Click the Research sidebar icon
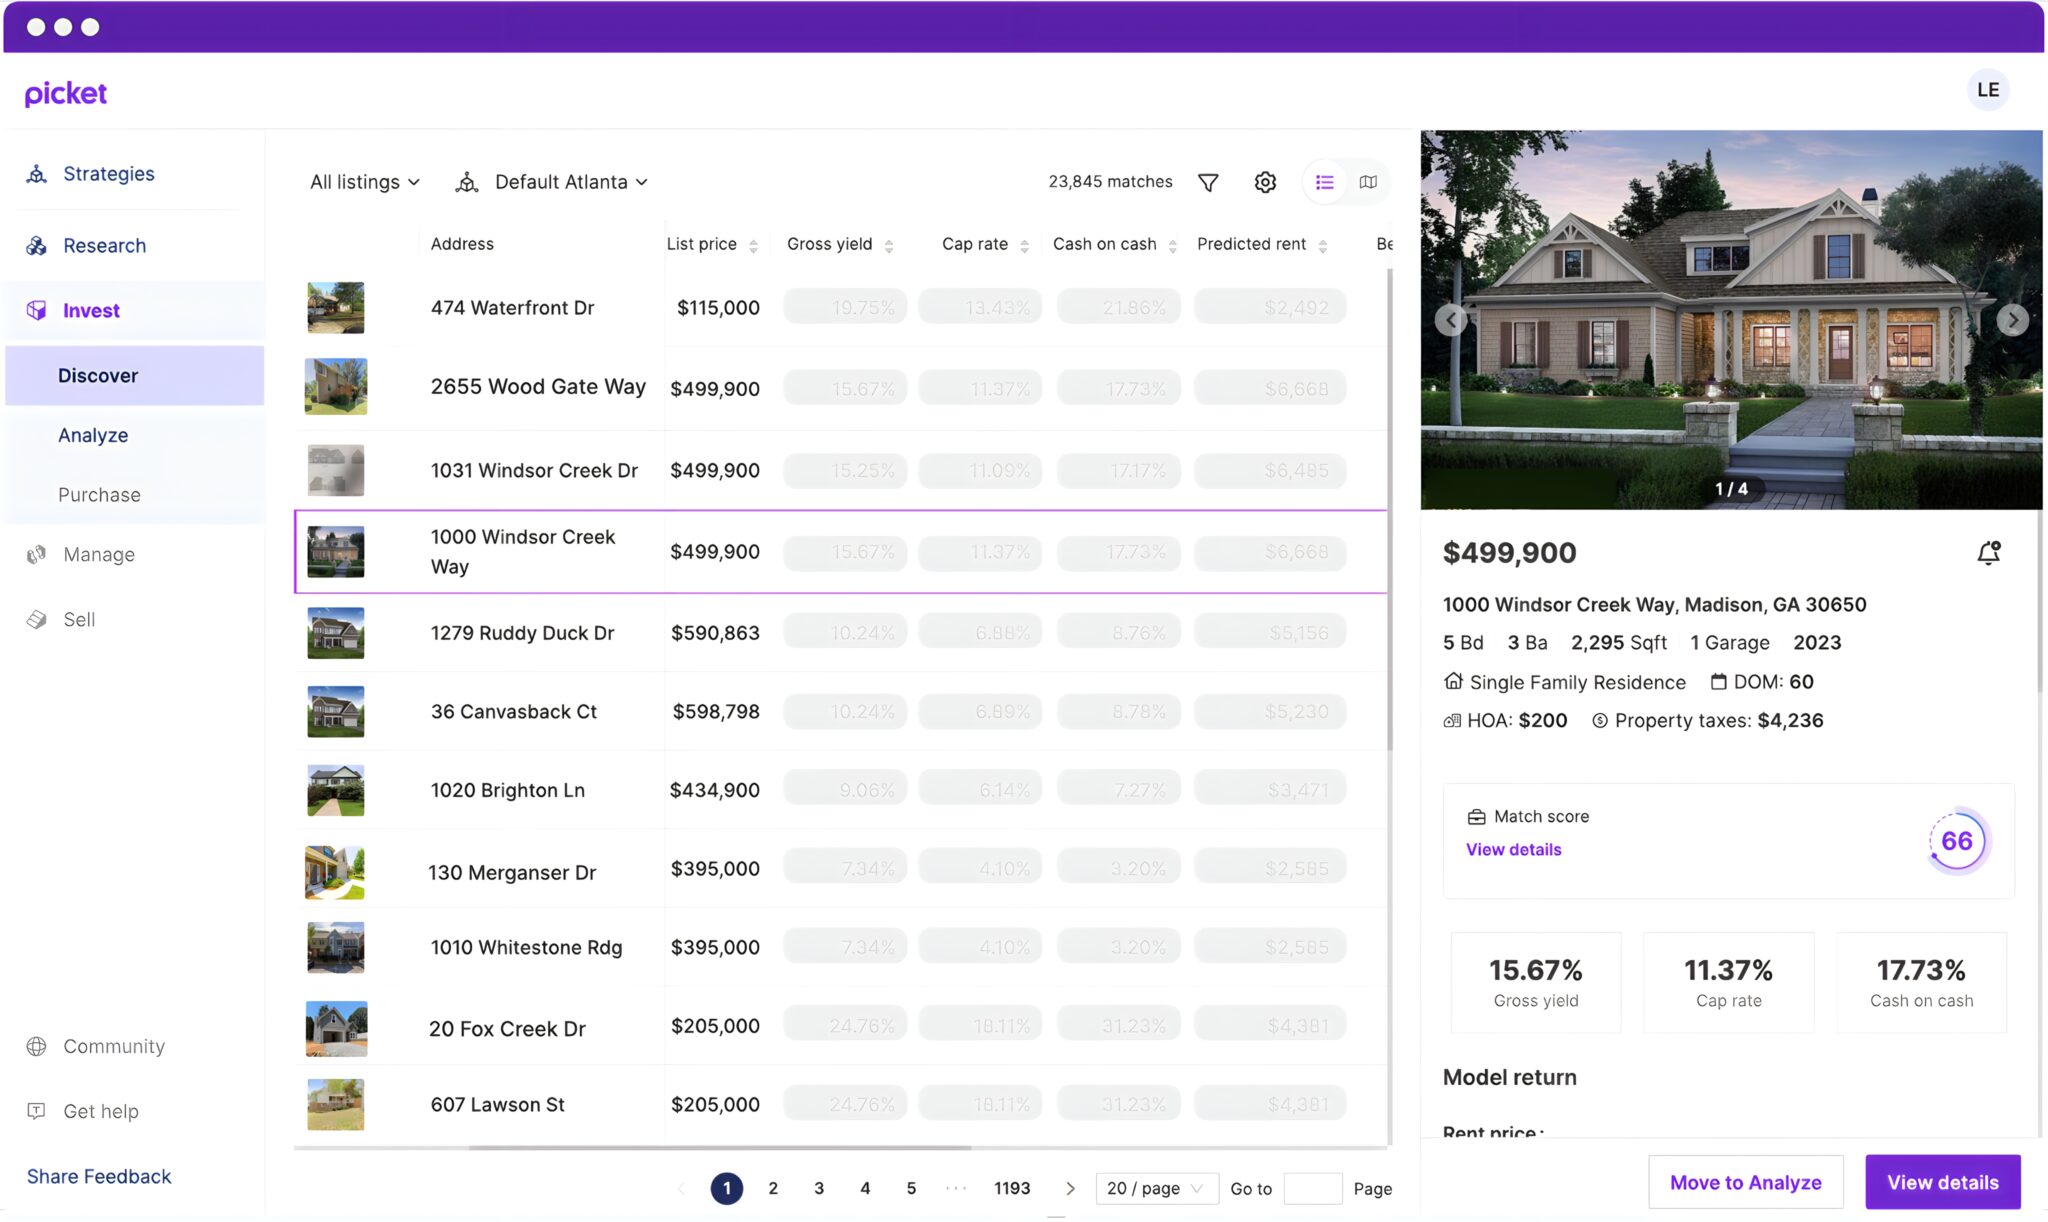The image size is (2048, 1222). pyautogui.click(x=37, y=246)
